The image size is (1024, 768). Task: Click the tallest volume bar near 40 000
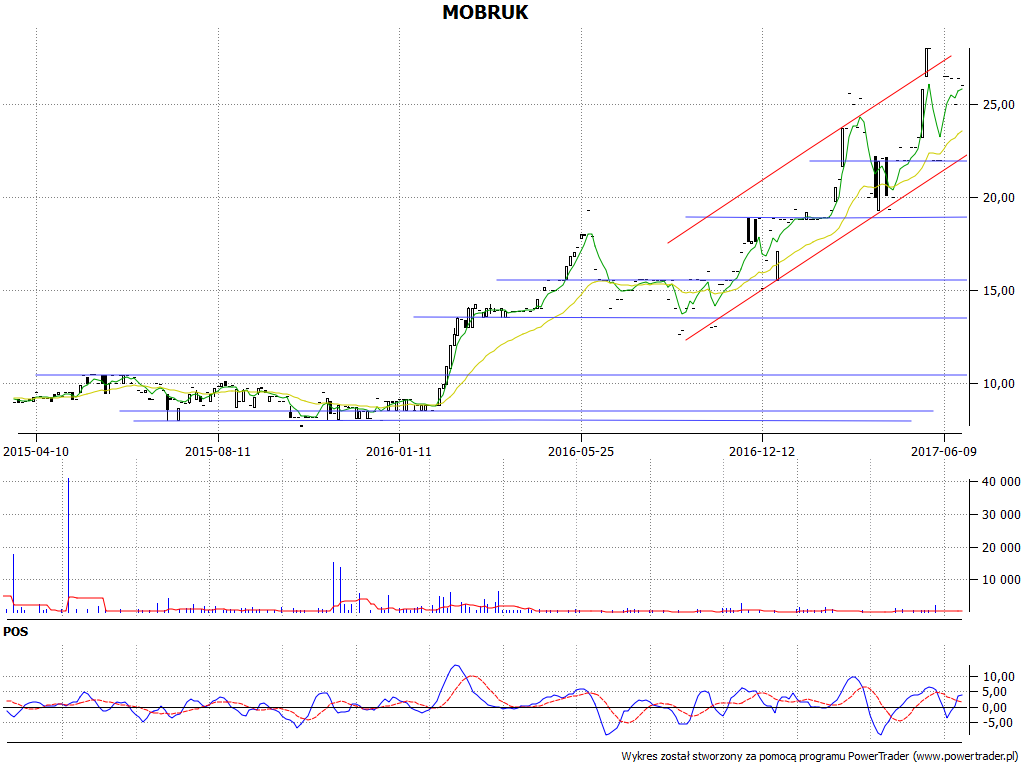69,545
